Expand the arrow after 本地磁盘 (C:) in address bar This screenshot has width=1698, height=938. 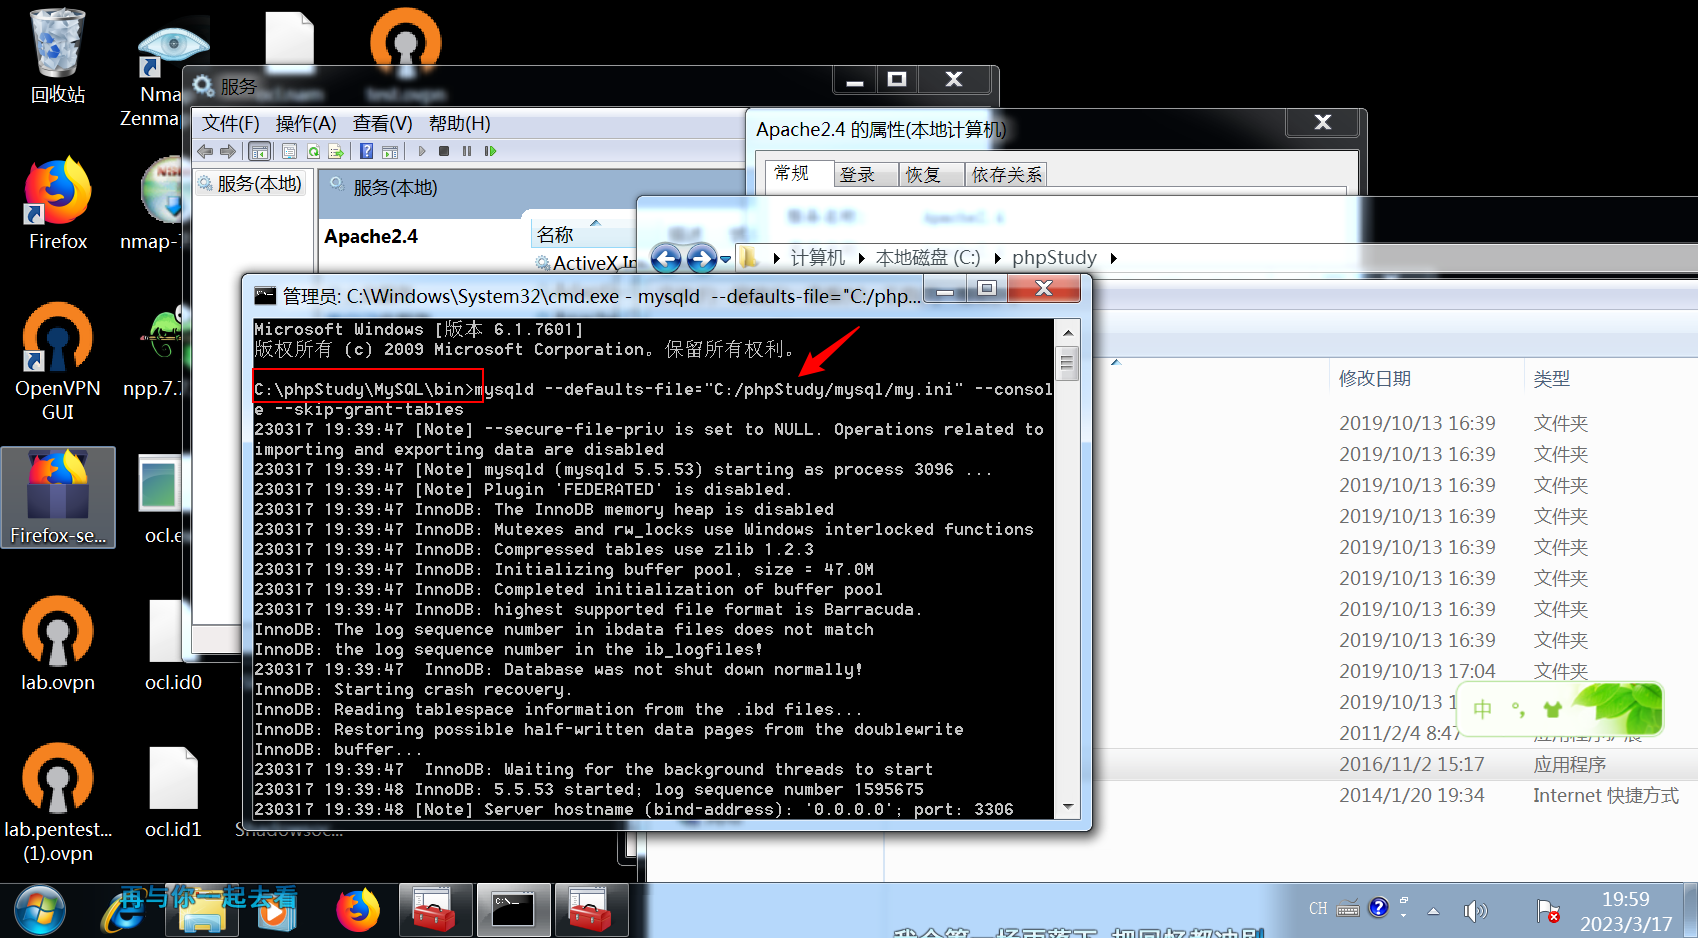point(997,258)
